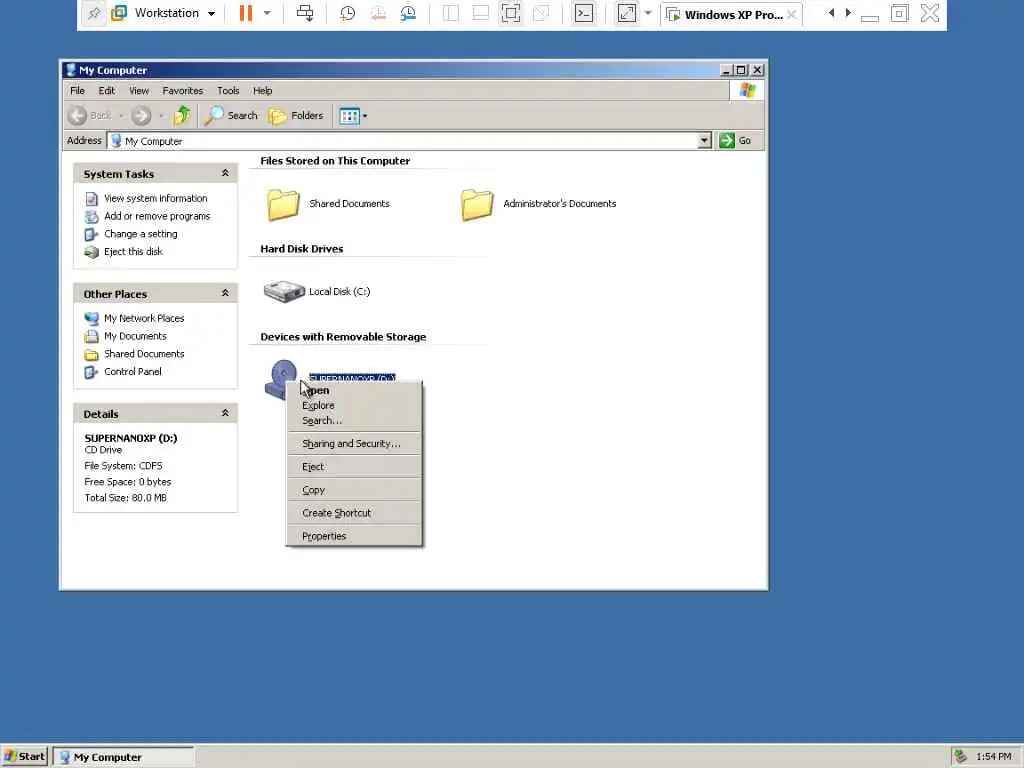Take a snapshot of the VM
1024x768 pixels.
coord(347,13)
